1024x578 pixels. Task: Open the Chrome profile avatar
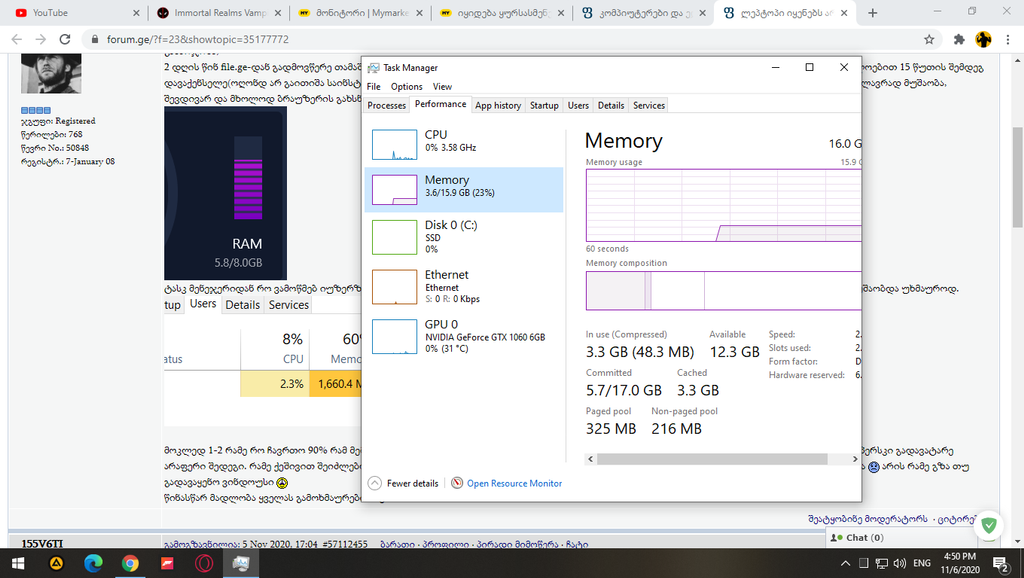click(x=984, y=39)
